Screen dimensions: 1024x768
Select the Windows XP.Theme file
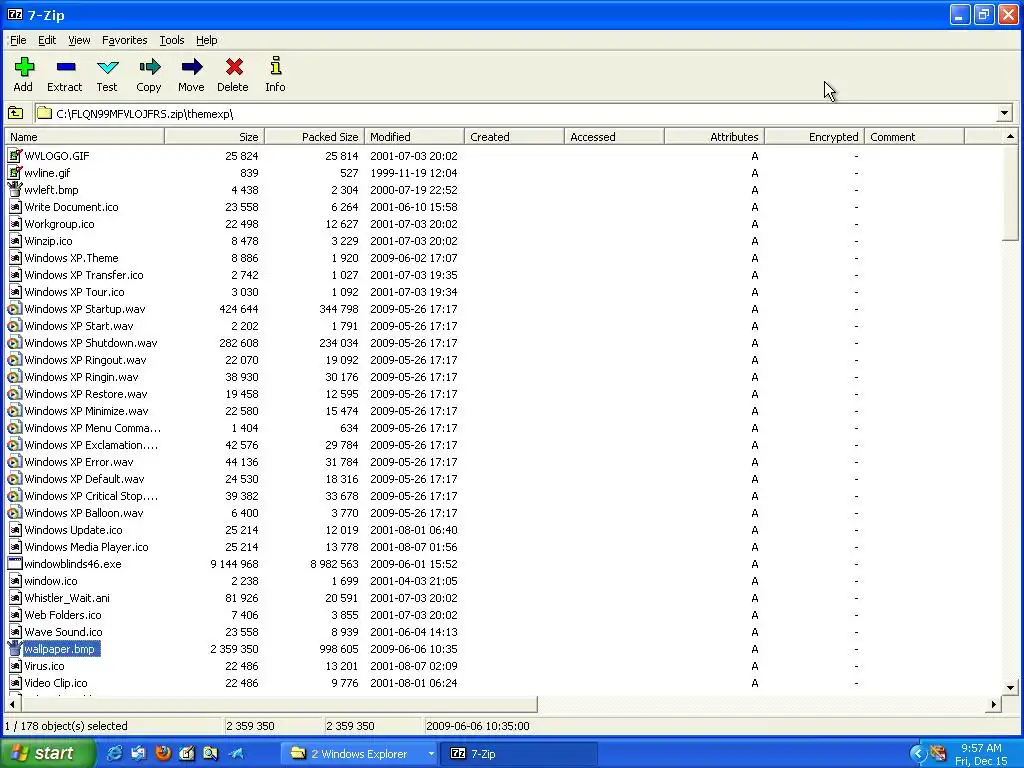point(71,258)
